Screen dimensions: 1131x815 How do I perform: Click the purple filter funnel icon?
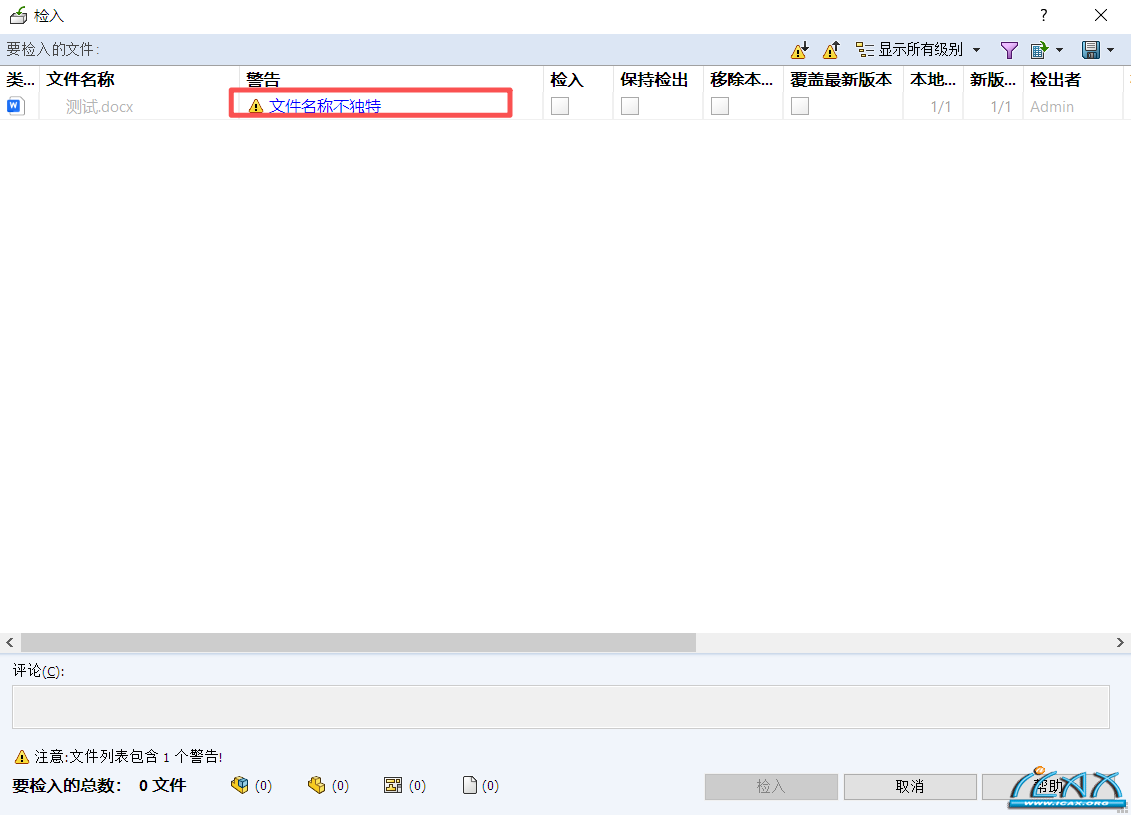(1009, 50)
